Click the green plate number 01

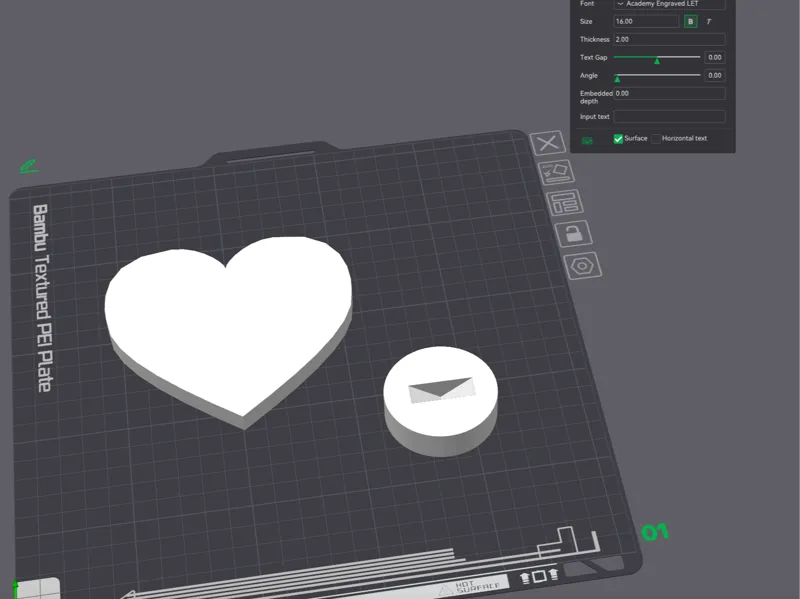pos(655,533)
